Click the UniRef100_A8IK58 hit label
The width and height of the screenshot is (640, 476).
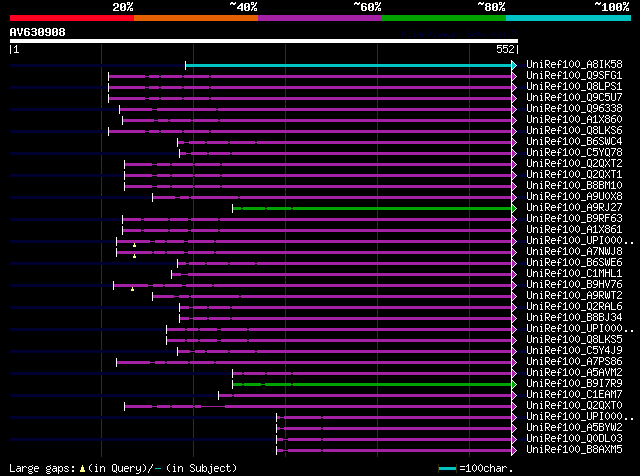tap(574, 65)
